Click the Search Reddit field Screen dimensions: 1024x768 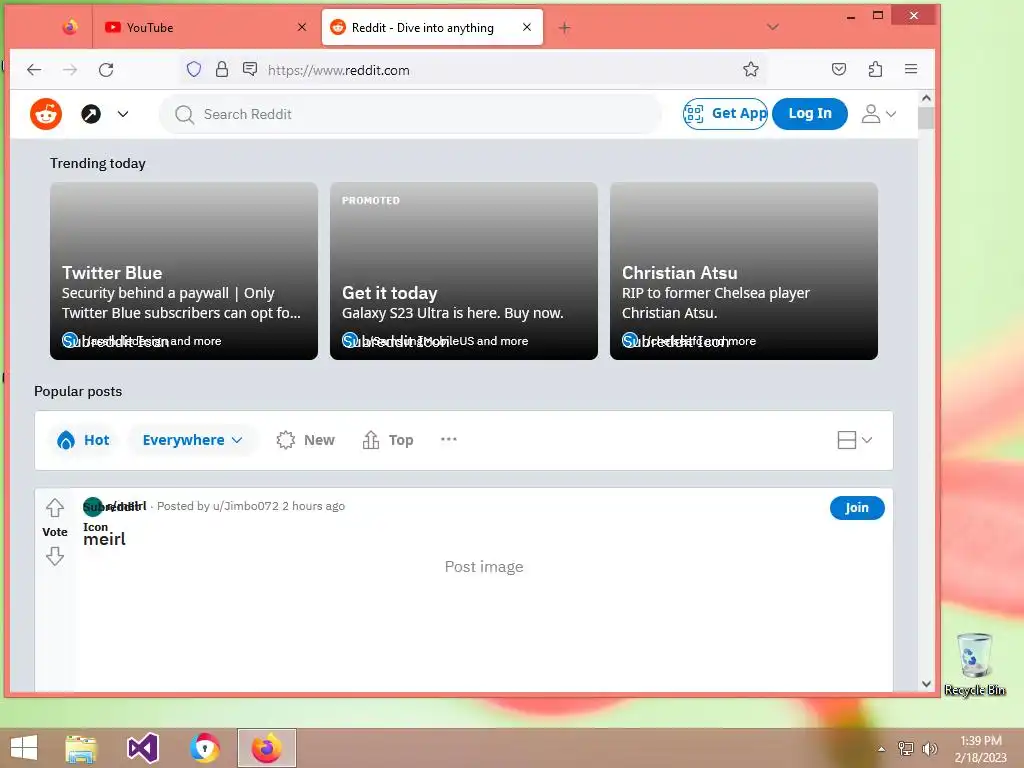click(410, 114)
